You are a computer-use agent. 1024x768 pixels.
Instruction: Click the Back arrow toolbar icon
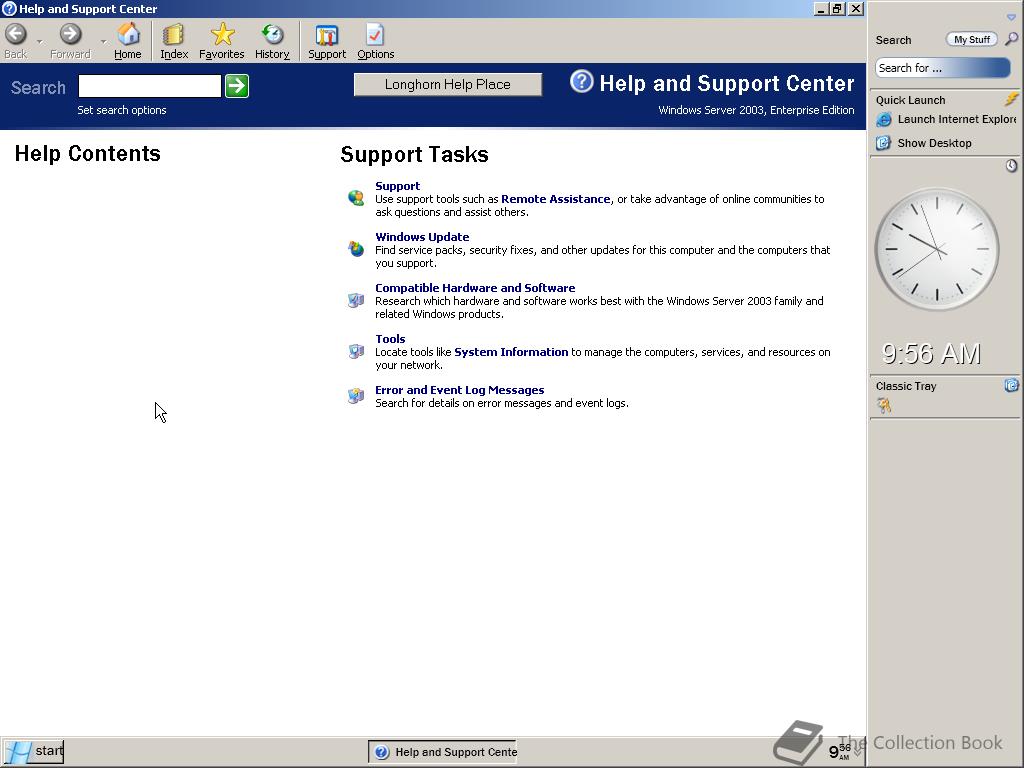pos(16,34)
